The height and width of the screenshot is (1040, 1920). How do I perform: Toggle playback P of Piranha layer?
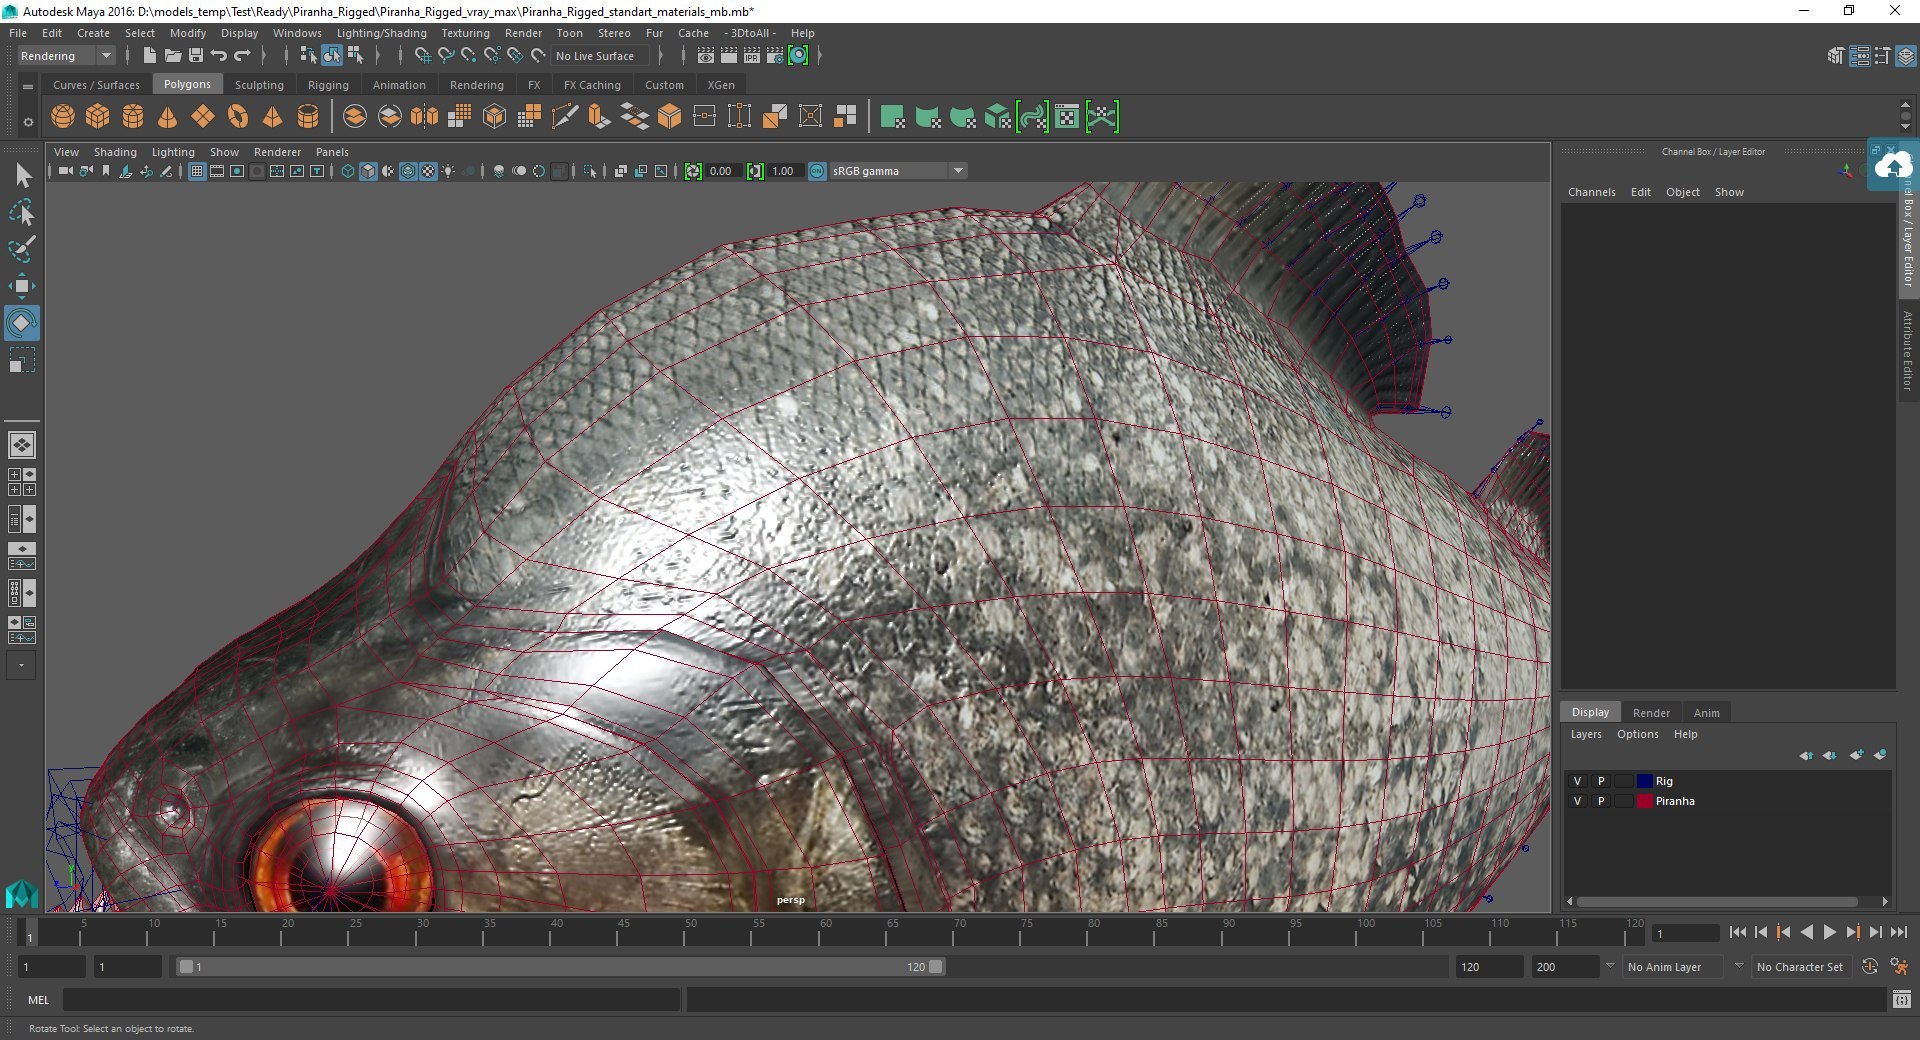[1601, 801]
